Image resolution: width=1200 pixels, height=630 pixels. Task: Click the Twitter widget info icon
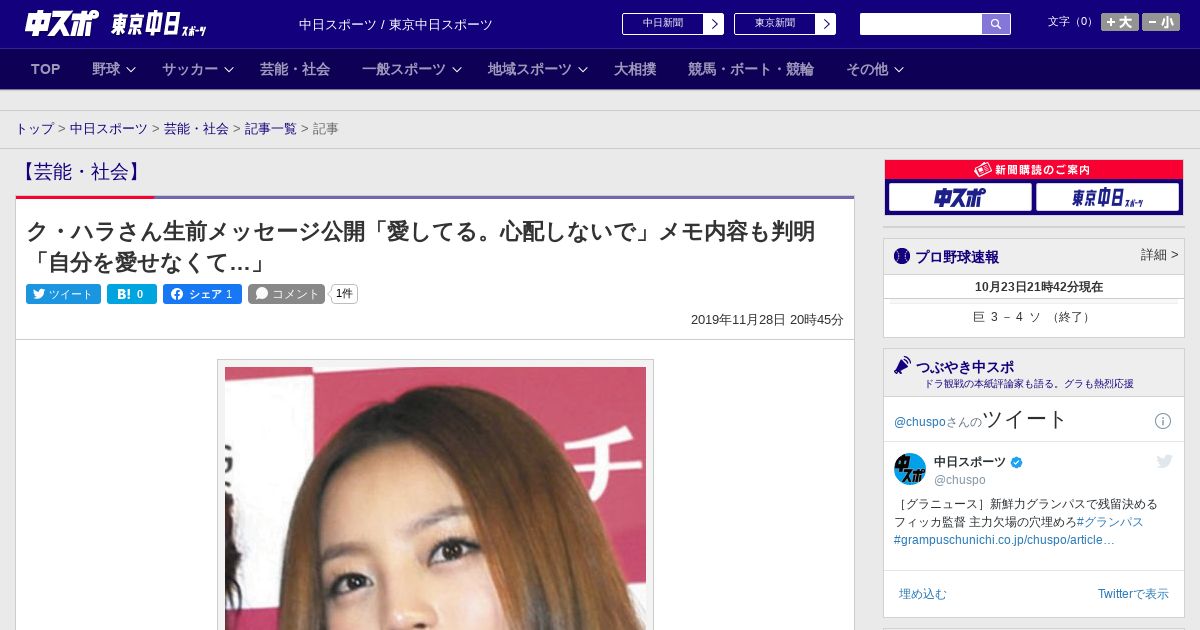point(1163,421)
